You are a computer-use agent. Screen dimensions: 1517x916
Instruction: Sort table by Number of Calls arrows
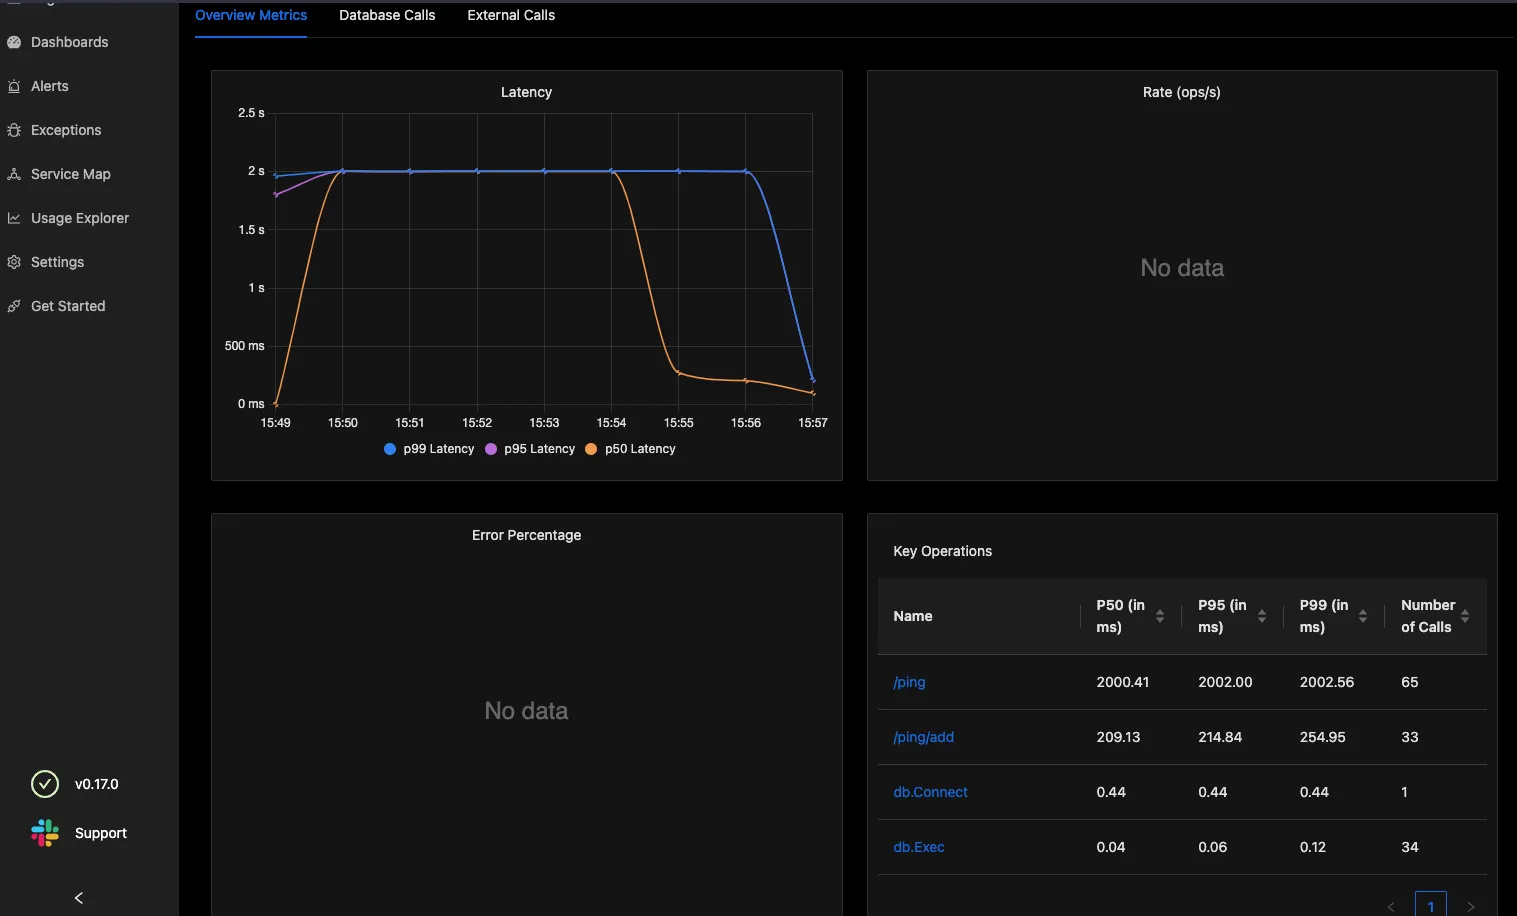point(1465,616)
